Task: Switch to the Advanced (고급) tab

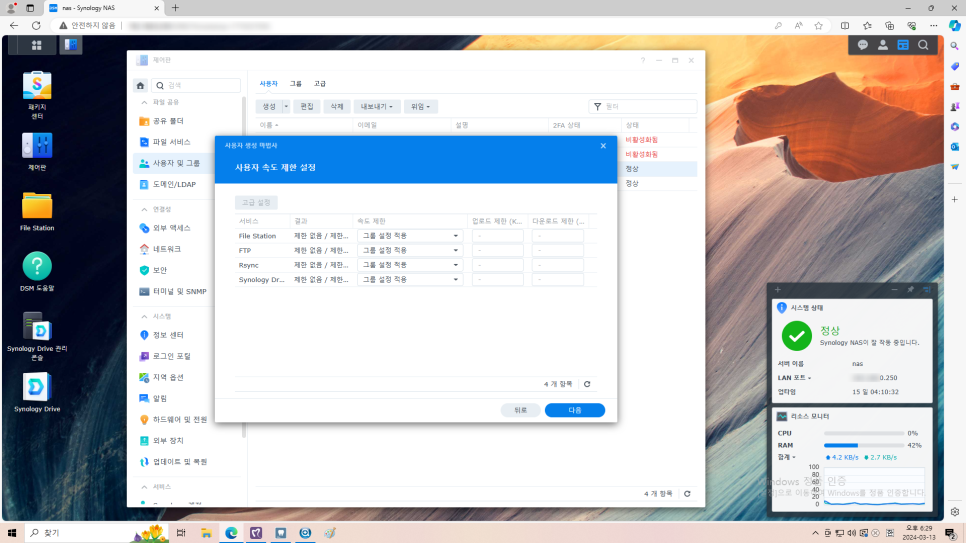Action: pyautogui.click(x=320, y=84)
